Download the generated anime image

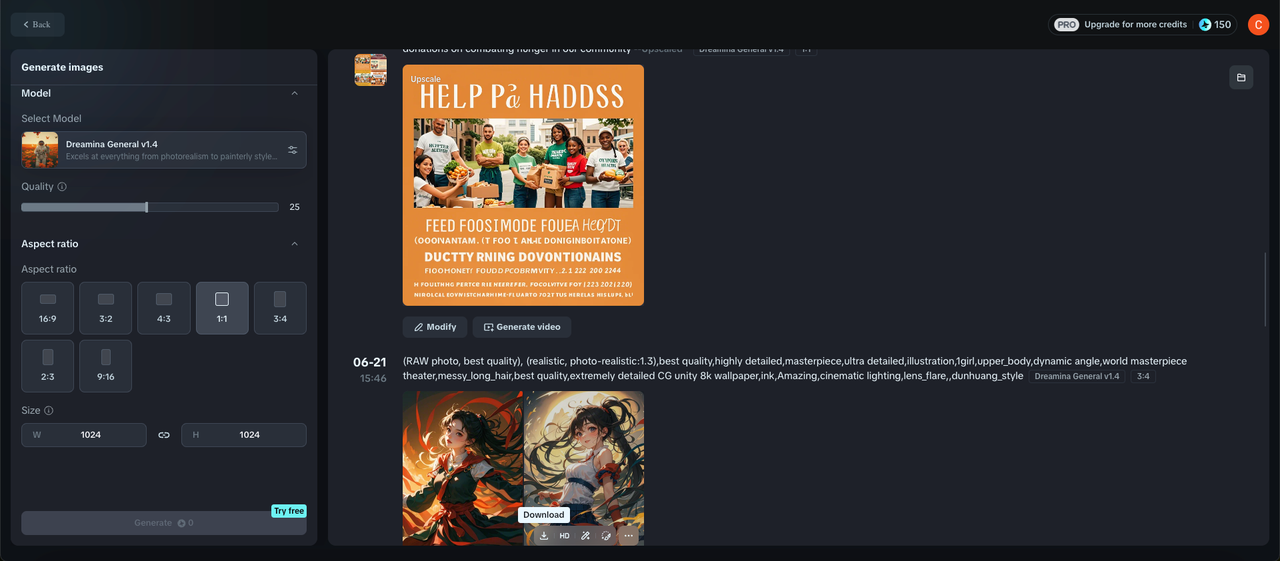(x=544, y=536)
